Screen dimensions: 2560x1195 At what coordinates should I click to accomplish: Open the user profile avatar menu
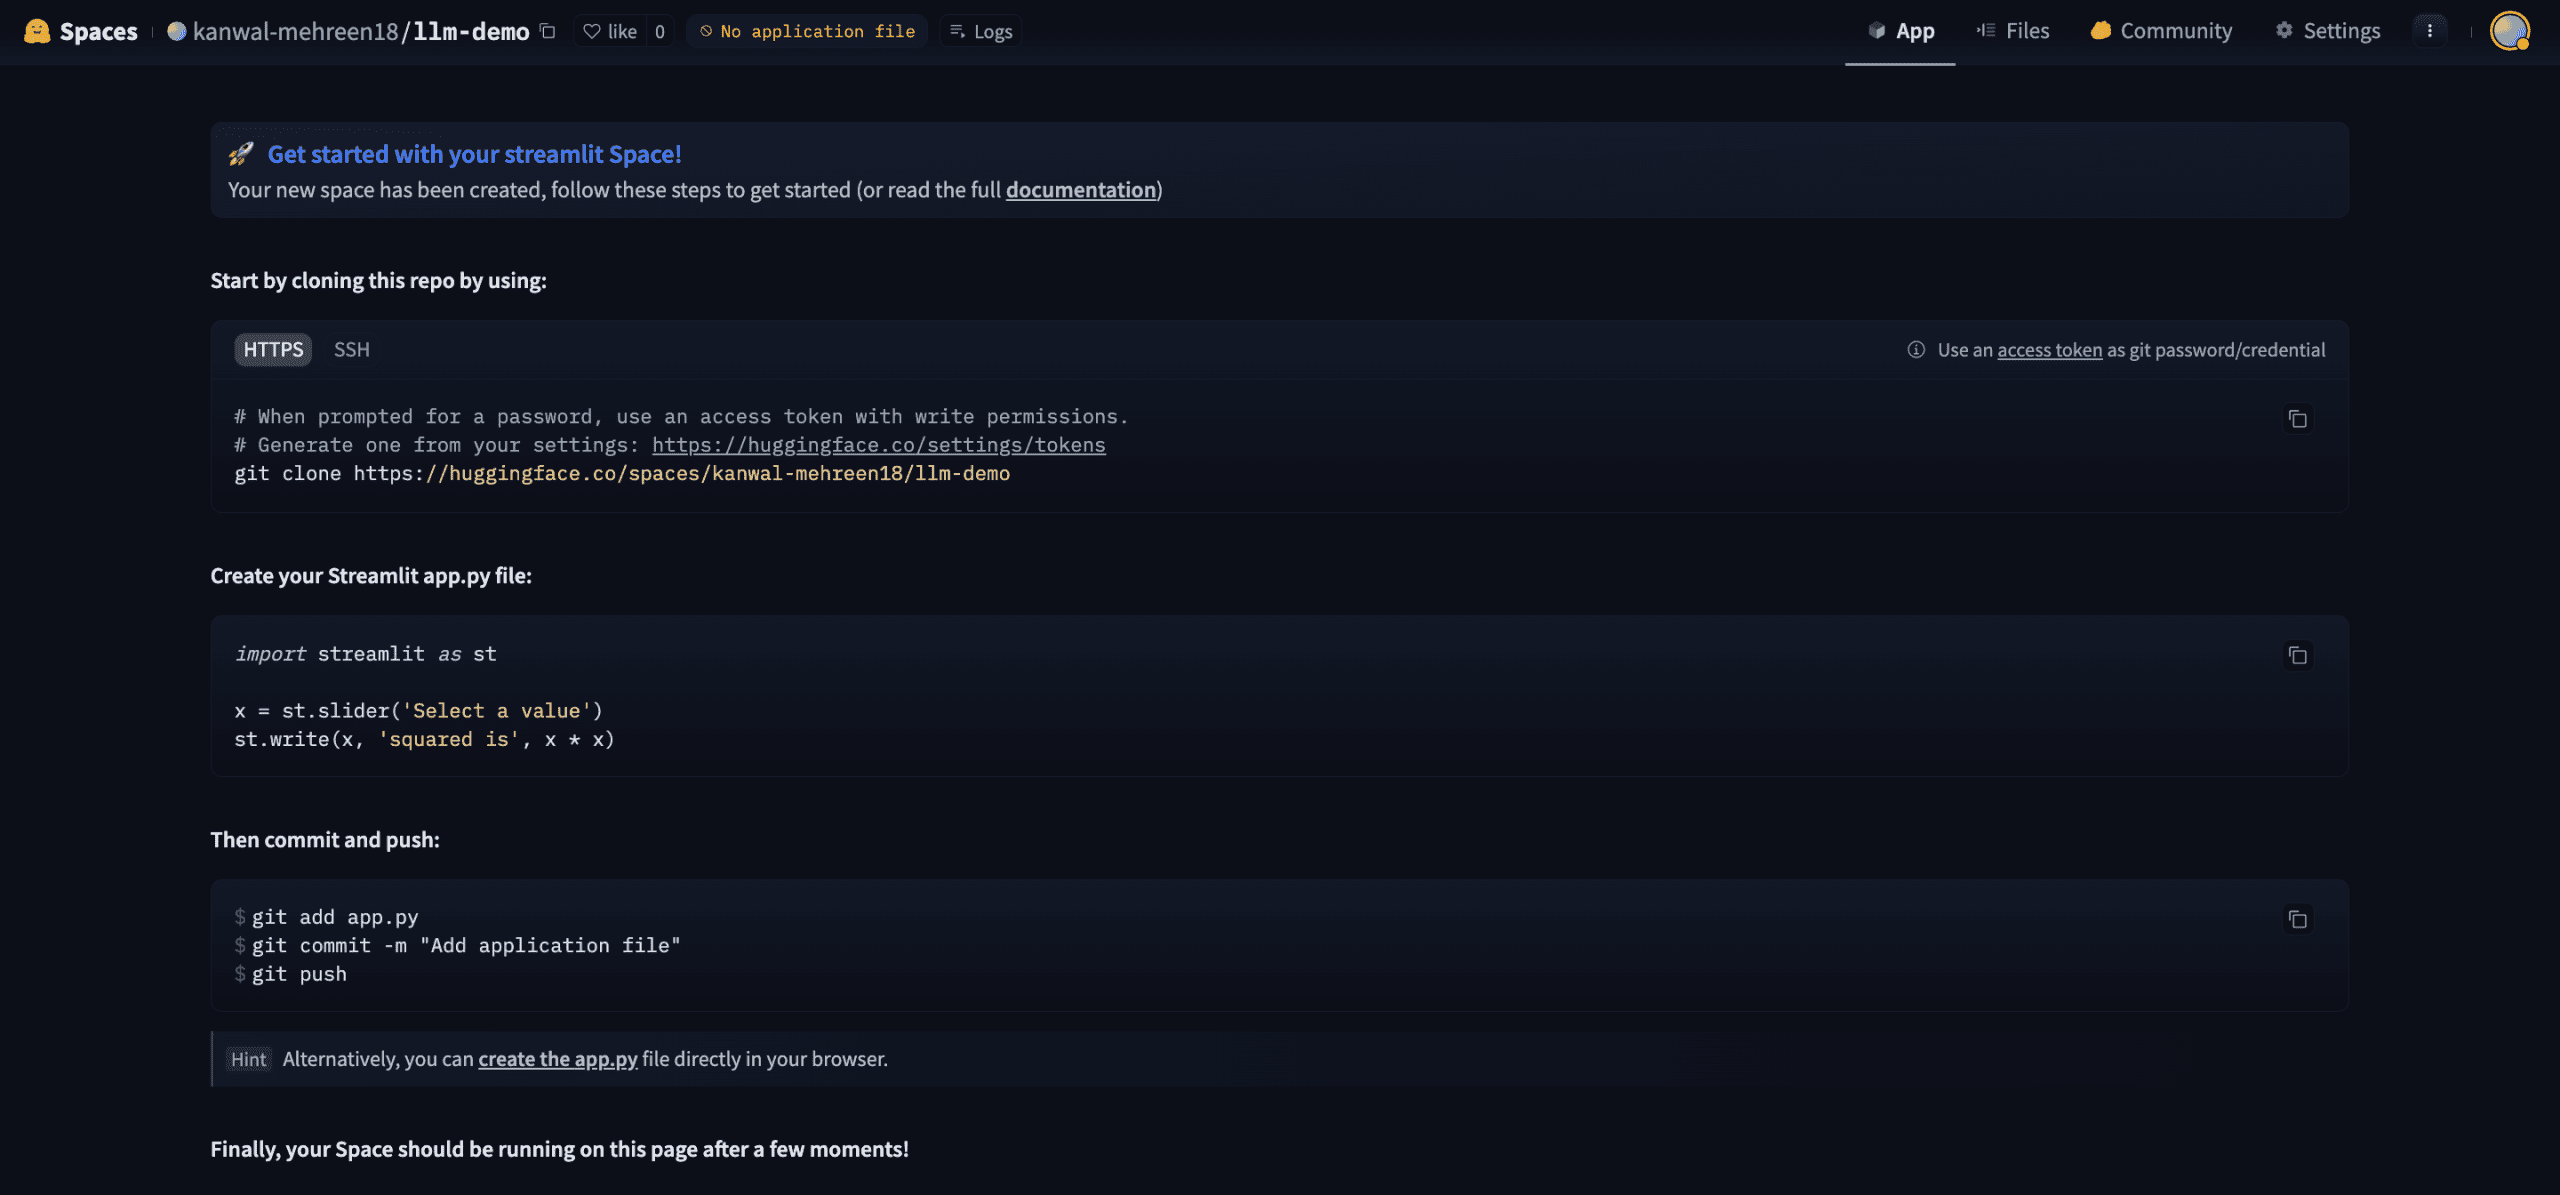2509,31
